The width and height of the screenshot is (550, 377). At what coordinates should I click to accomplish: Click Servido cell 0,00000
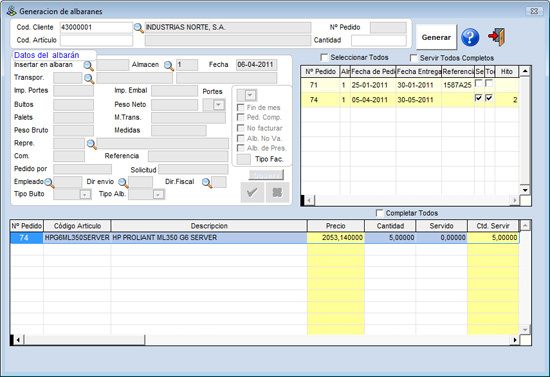click(x=442, y=238)
